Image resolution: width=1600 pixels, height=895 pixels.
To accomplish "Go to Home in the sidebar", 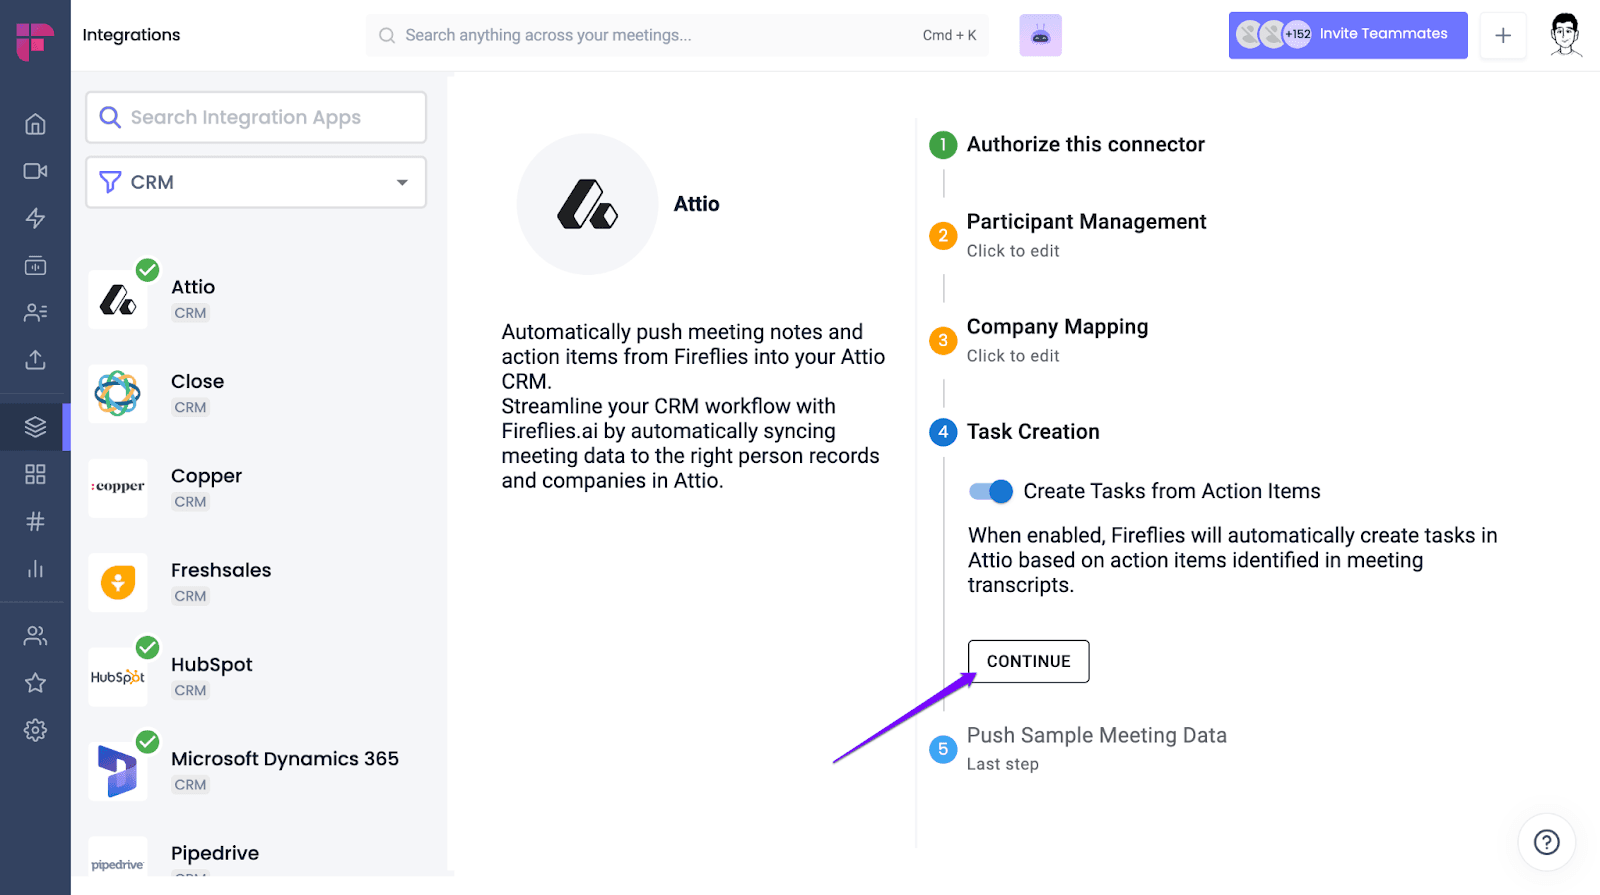I will [x=35, y=124].
